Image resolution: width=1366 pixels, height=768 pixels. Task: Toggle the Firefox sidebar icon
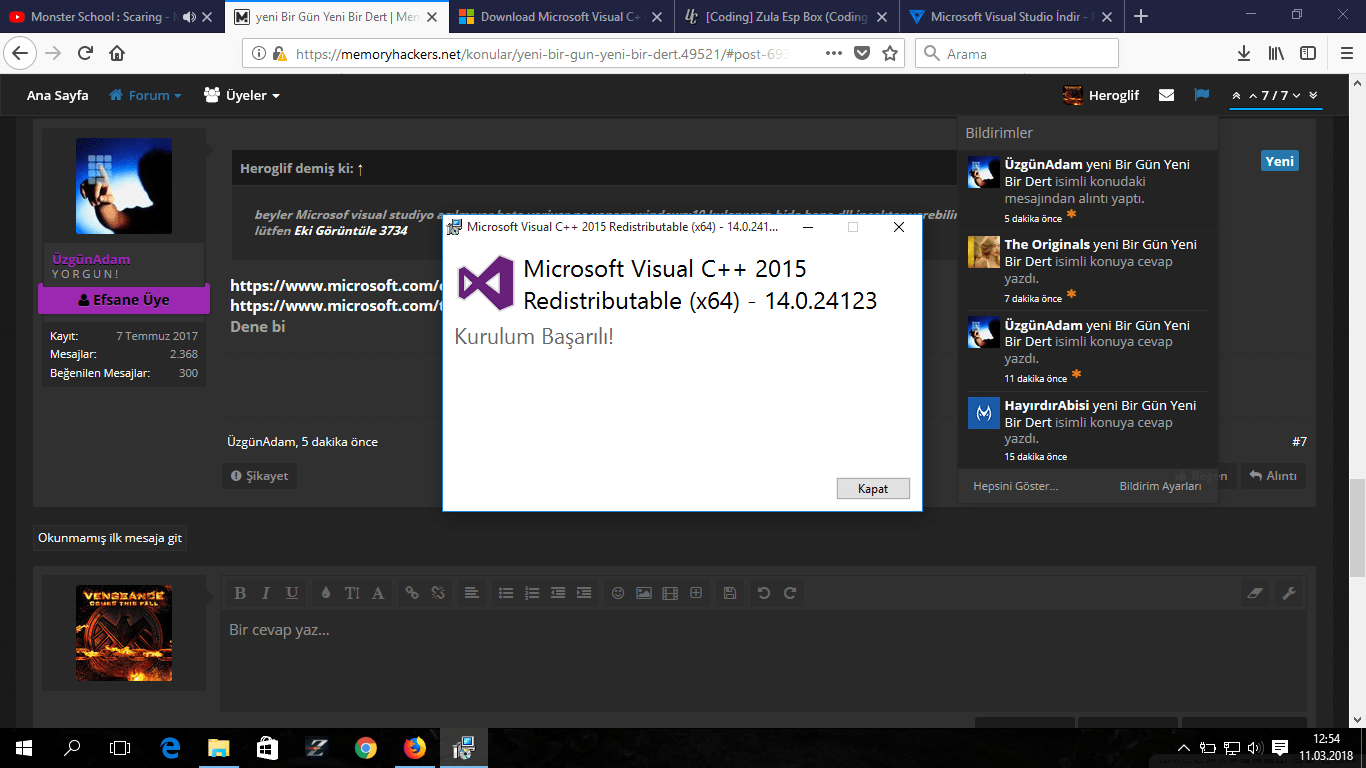tap(1308, 54)
